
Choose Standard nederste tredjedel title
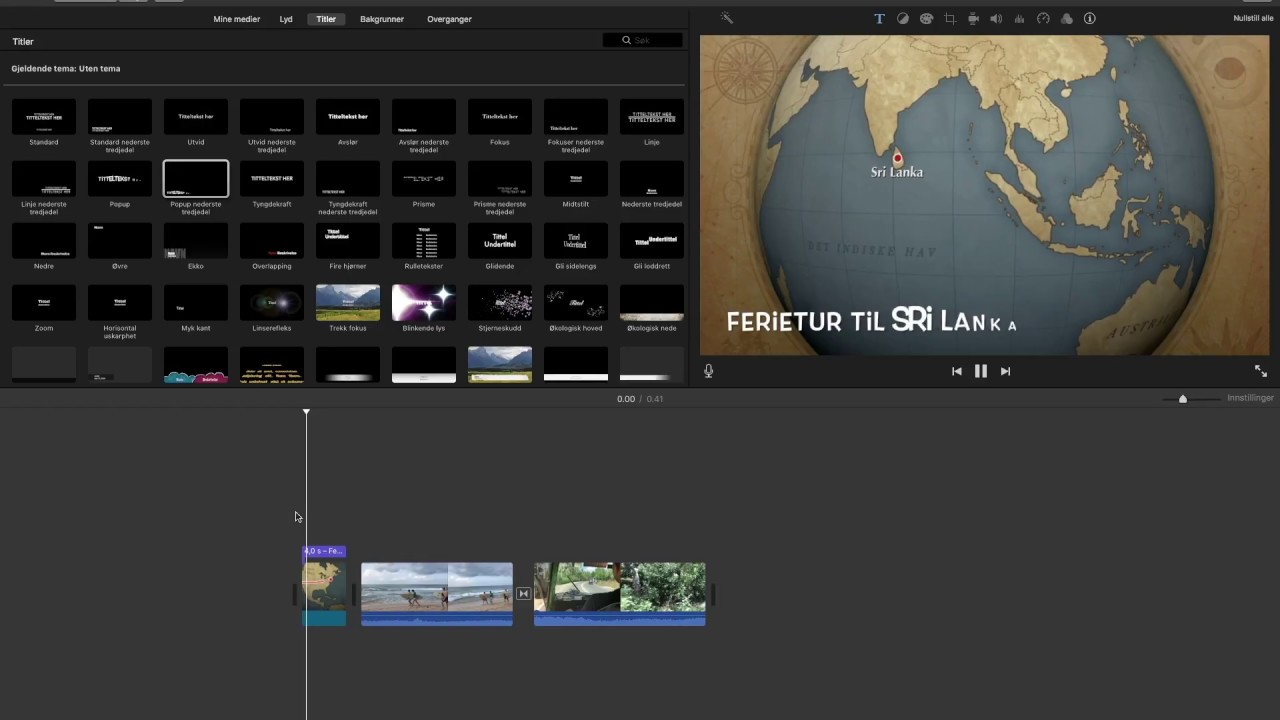tap(120, 117)
